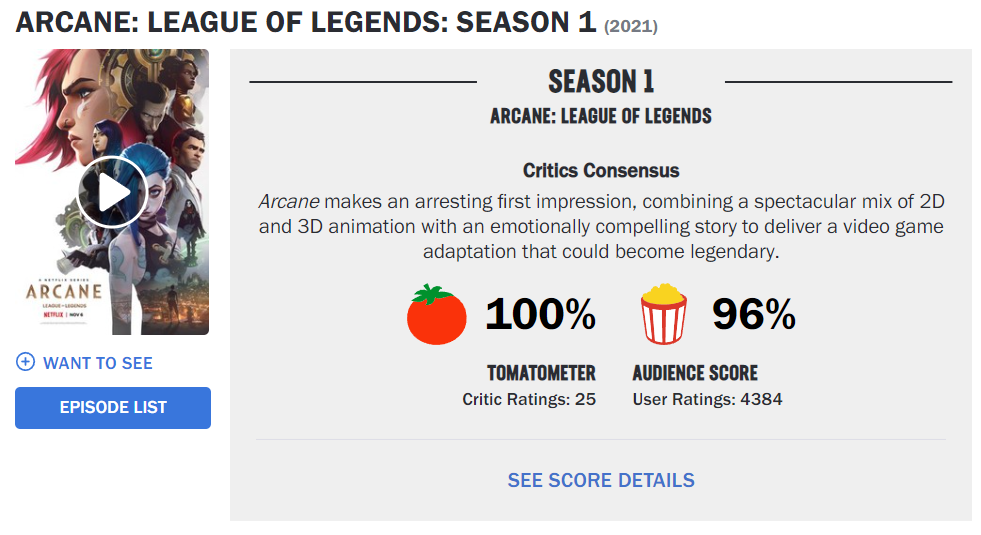Click the red tomato Tomatometer icon
Screen dimensions: 981x535
(437, 315)
